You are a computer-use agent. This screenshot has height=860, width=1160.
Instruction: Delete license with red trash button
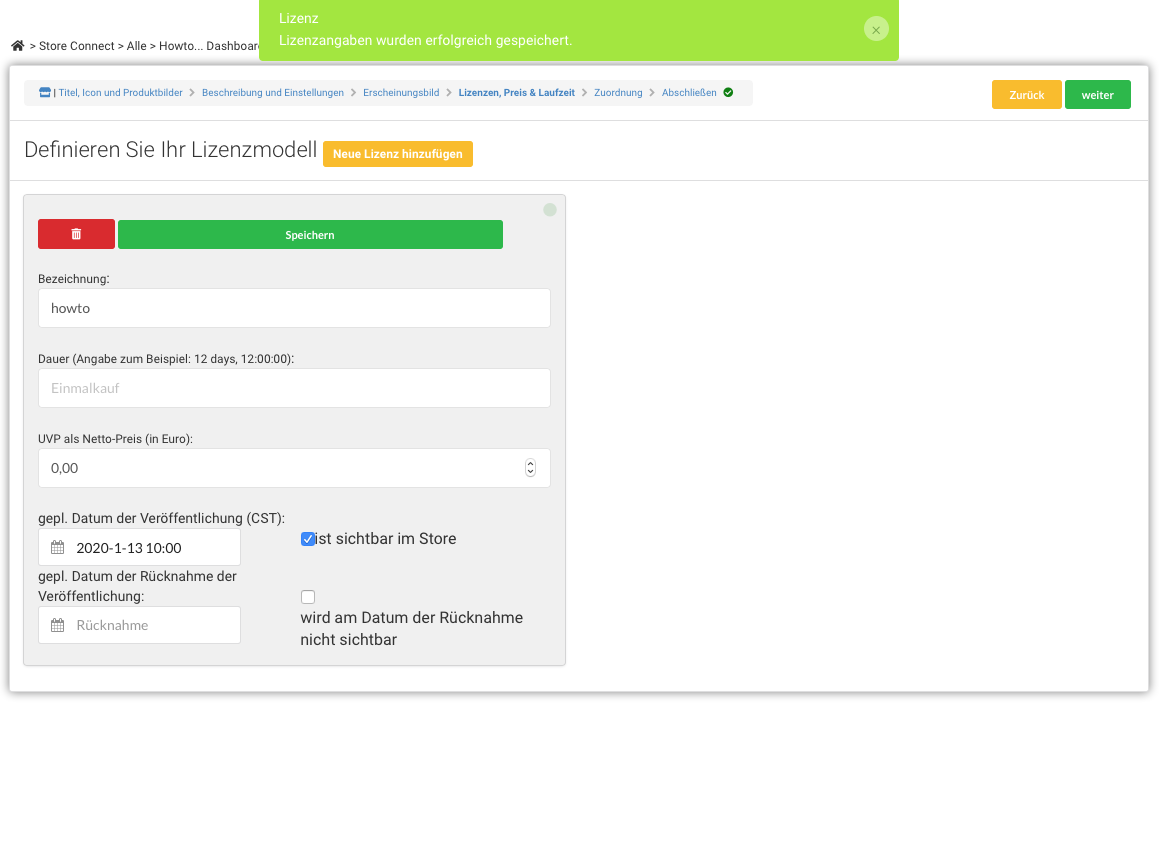tap(76, 234)
